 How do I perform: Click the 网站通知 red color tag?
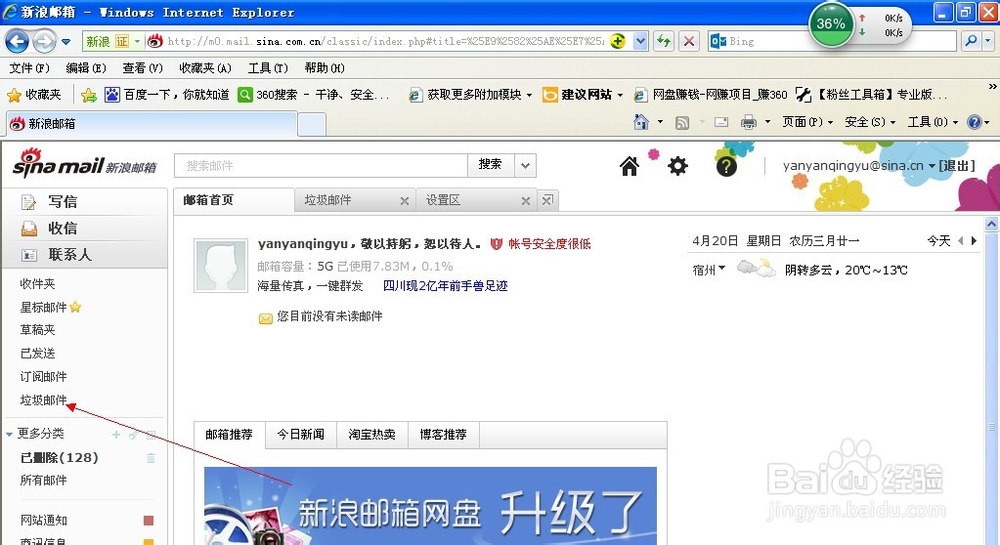pyautogui.click(x=149, y=521)
